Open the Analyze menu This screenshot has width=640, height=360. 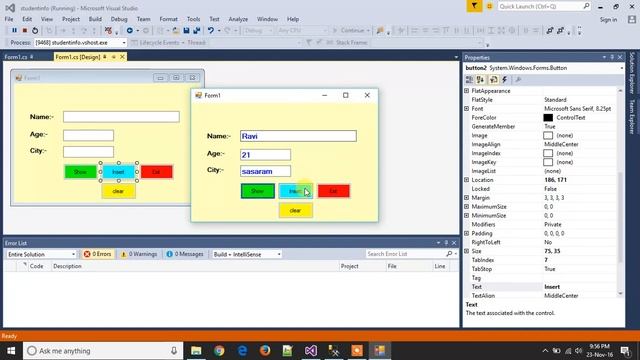238,19
